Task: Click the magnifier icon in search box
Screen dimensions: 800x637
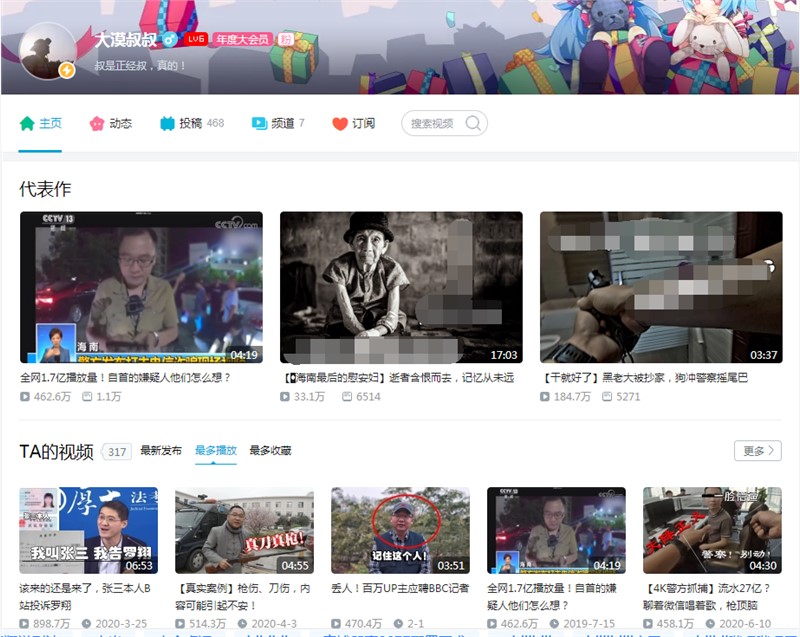Action: point(473,124)
